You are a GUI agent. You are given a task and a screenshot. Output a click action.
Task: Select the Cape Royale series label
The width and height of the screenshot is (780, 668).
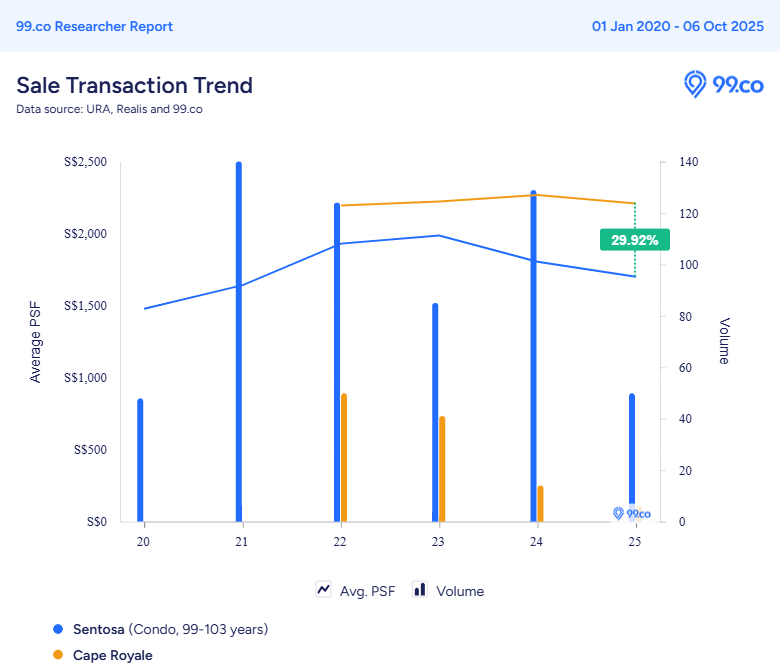(113, 655)
